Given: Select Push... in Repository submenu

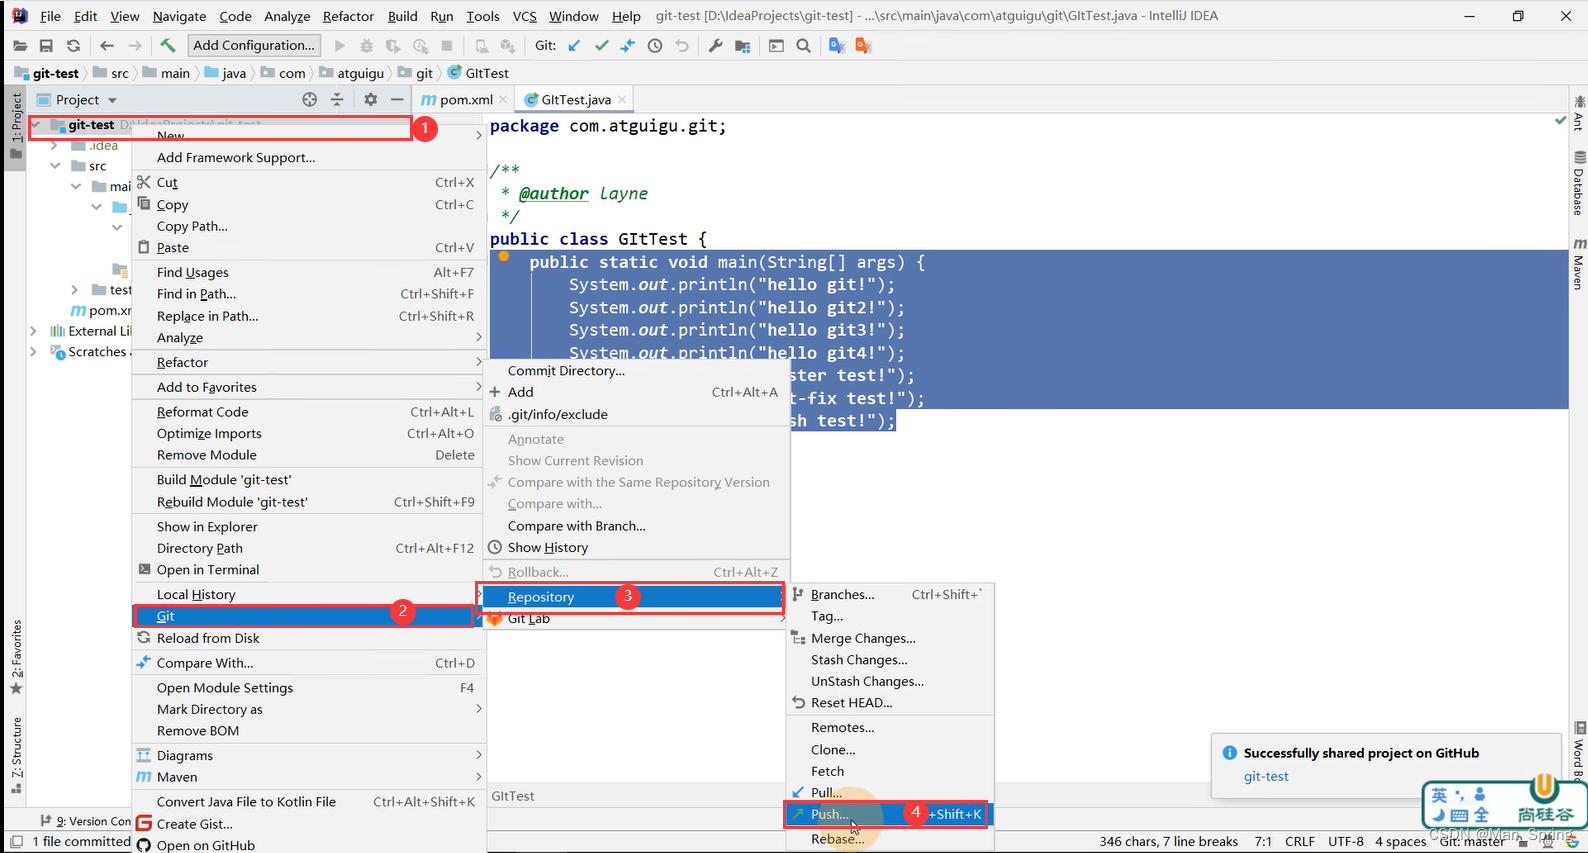Looking at the screenshot, I should [x=888, y=814].
